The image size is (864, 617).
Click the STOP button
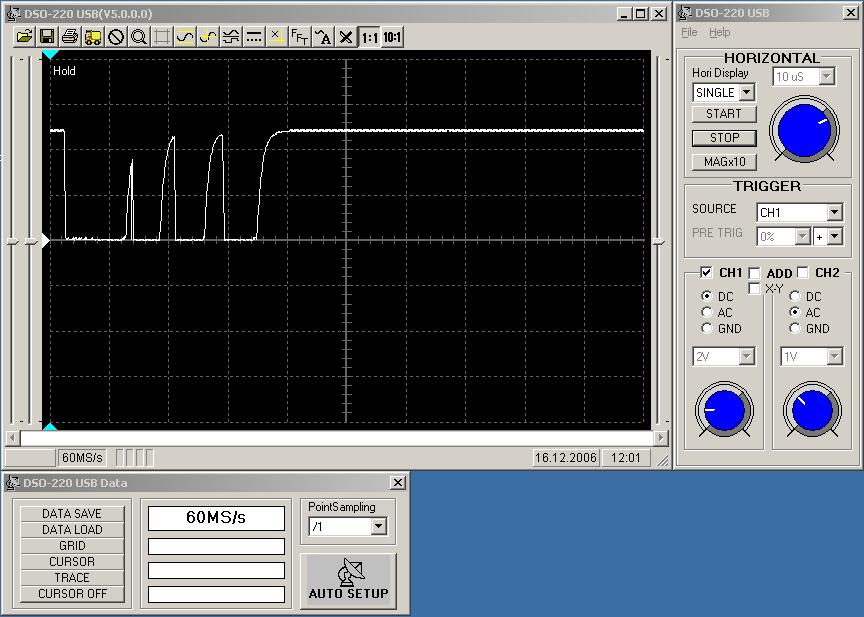click(x=724, y=138)
